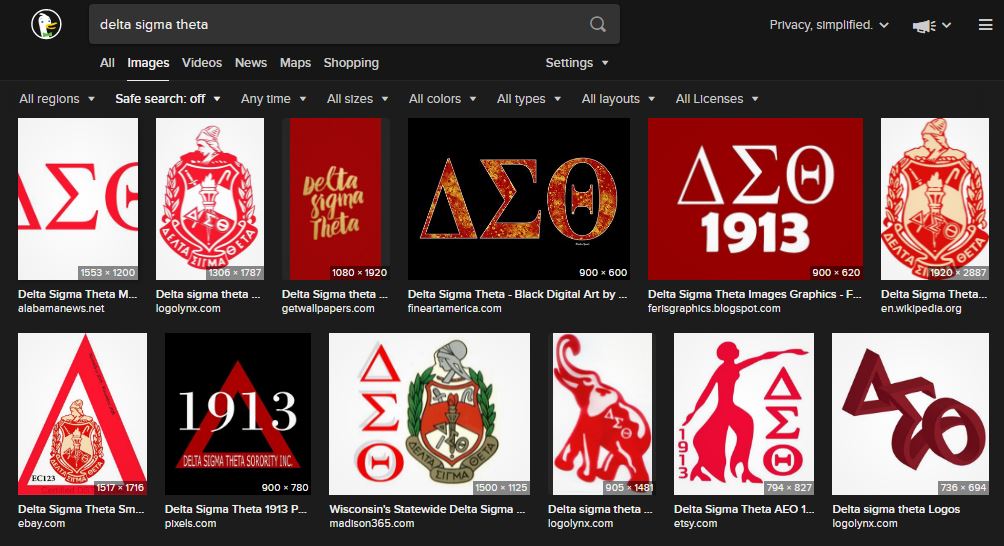
Task: Change the Safe search: off setting
Action: click(x=168, y=99)
